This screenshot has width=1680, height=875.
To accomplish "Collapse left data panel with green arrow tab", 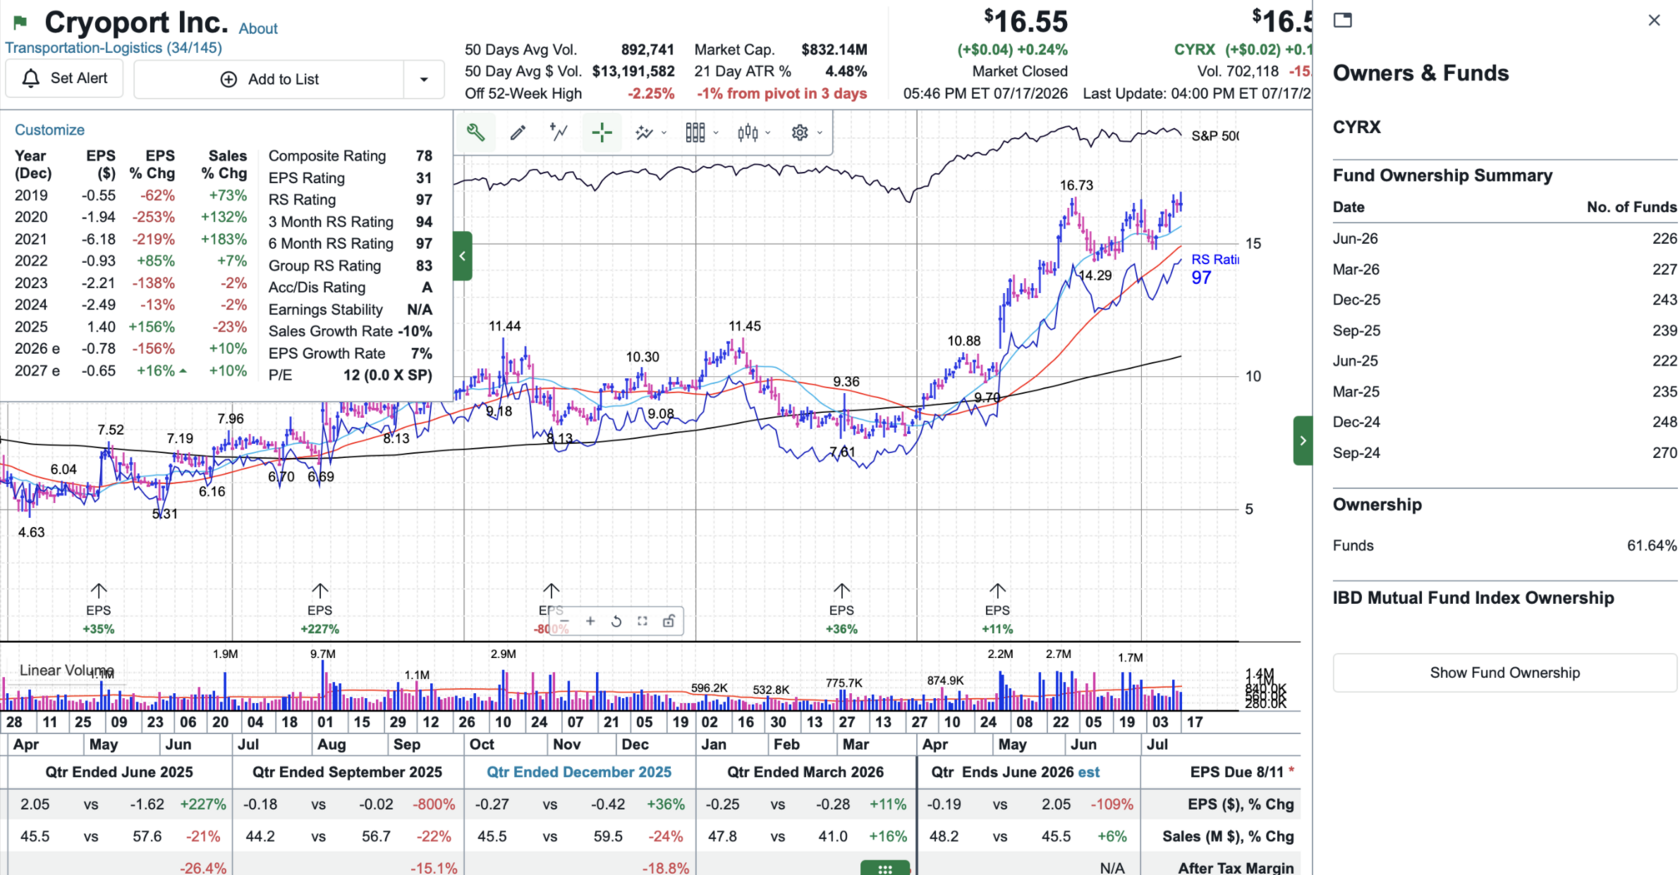I will [x=462, y=256].
